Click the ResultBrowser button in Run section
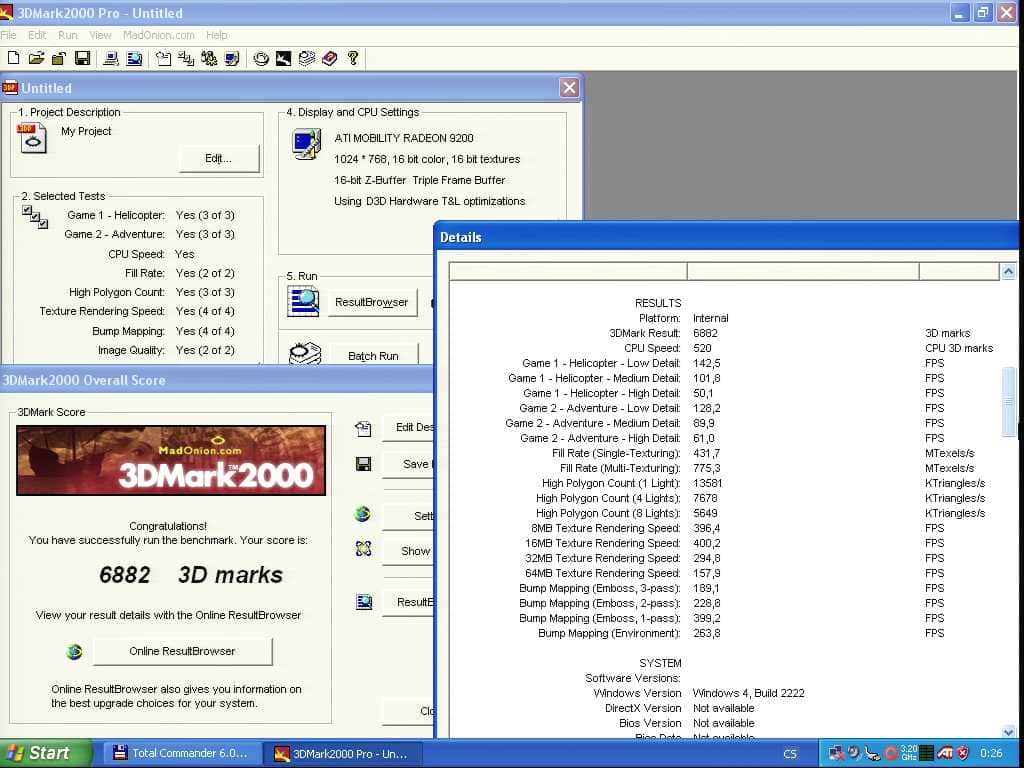This screenshot has width=1024, height=768. 372,302
